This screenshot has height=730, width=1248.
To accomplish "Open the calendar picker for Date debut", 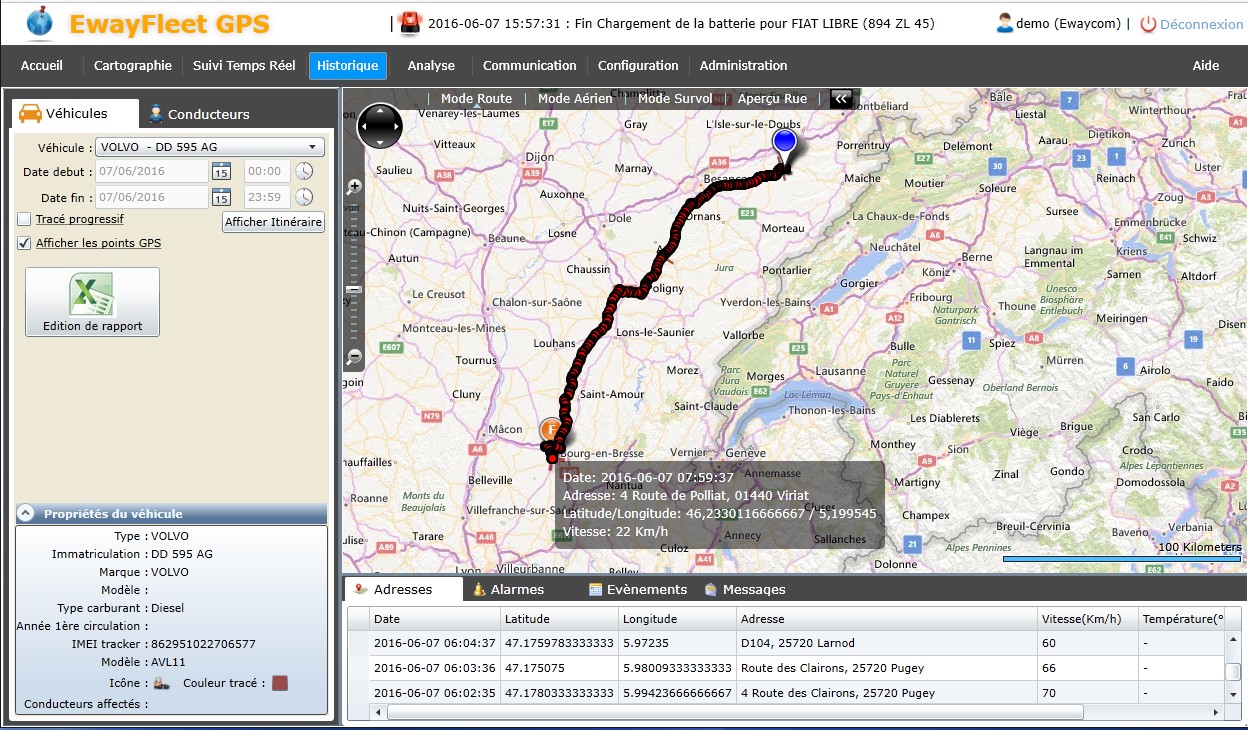I will pos(221,172).
